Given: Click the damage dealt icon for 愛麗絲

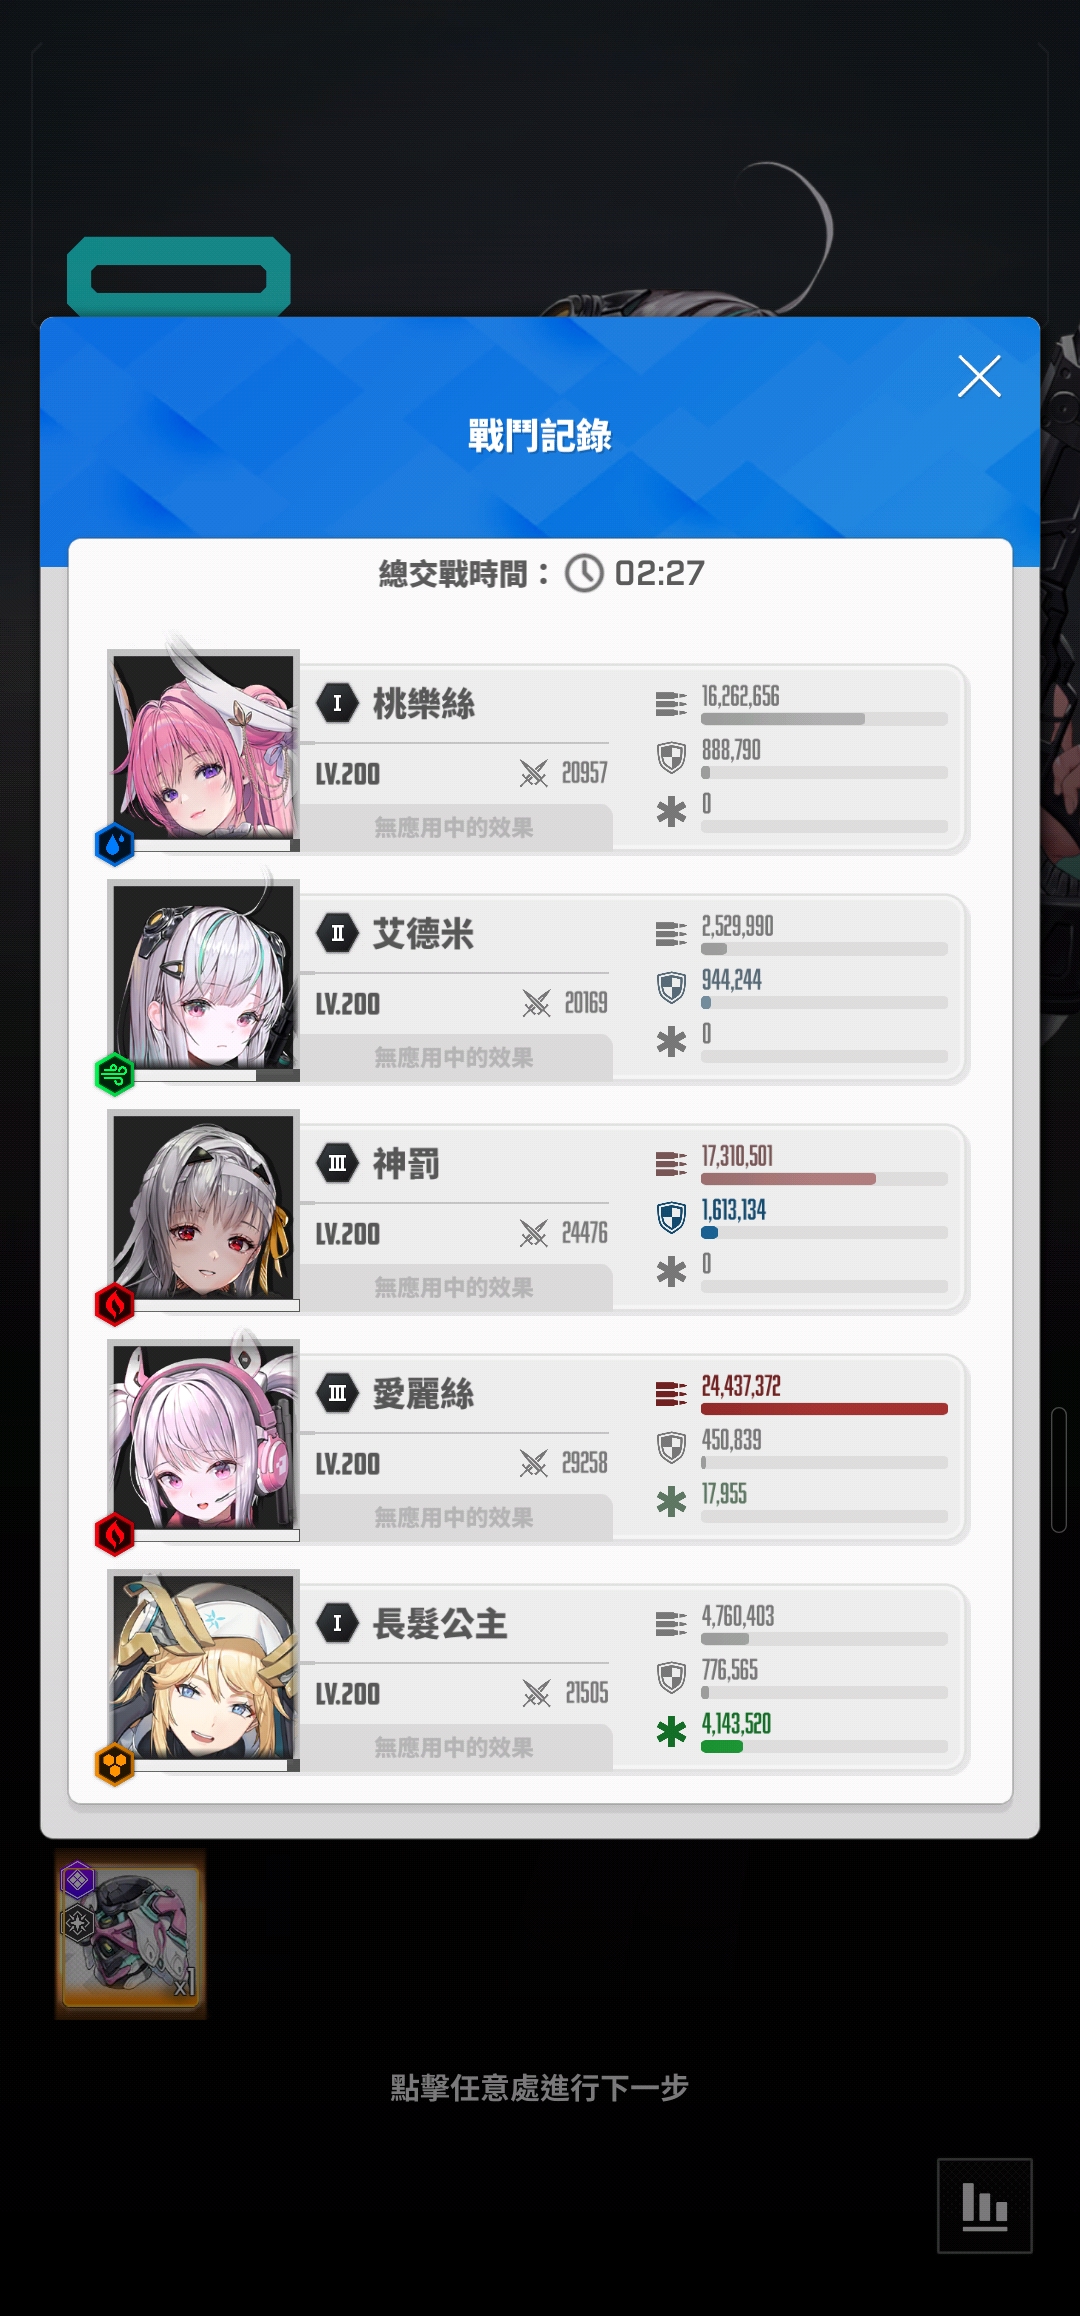Looking at the screenshot, I should coord(671,1393).
